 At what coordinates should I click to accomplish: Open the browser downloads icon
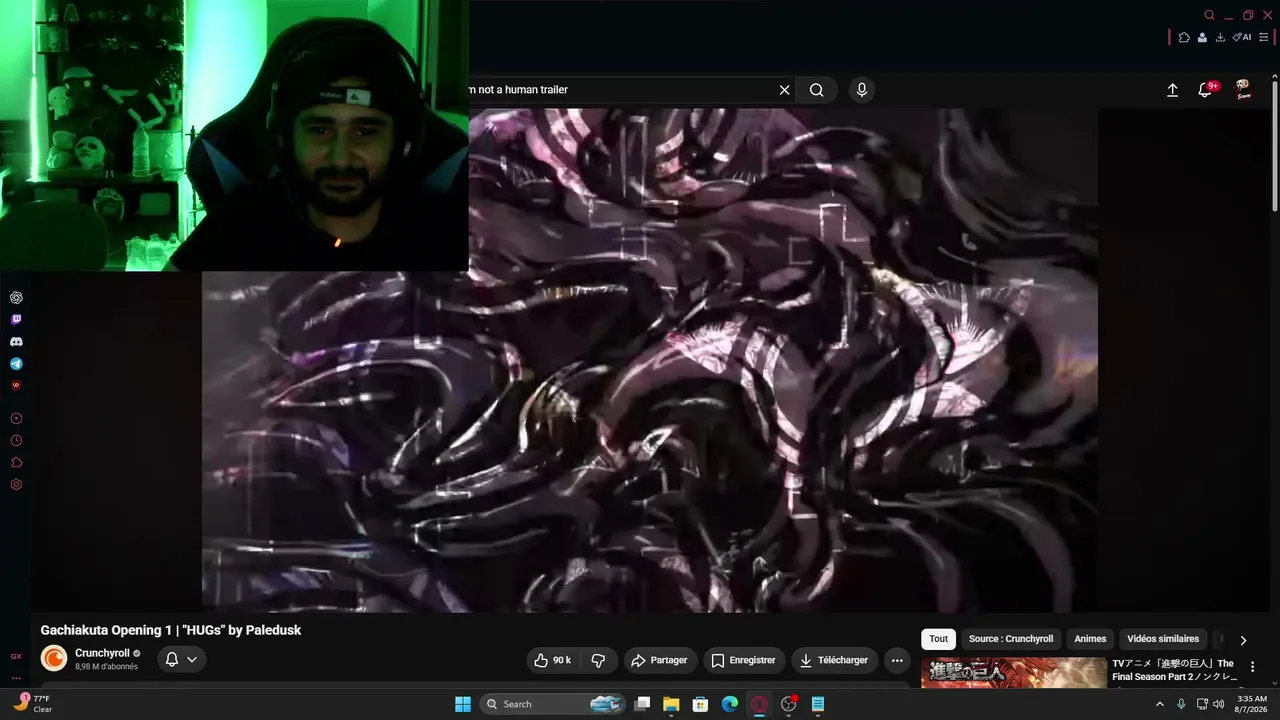[x=1220, y=37]
